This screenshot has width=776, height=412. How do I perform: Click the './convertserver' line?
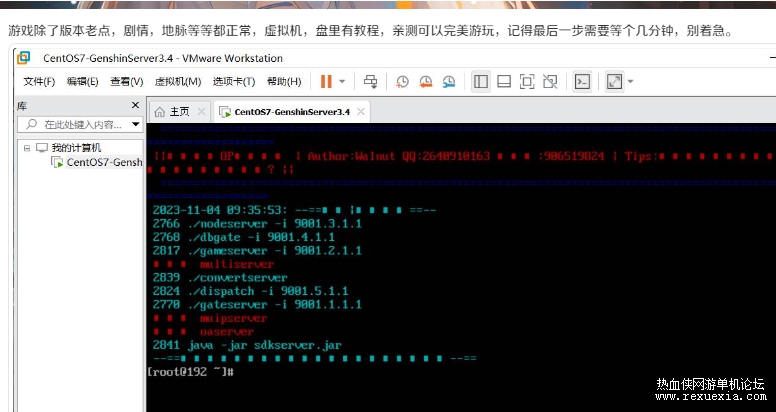coord(220,277)
